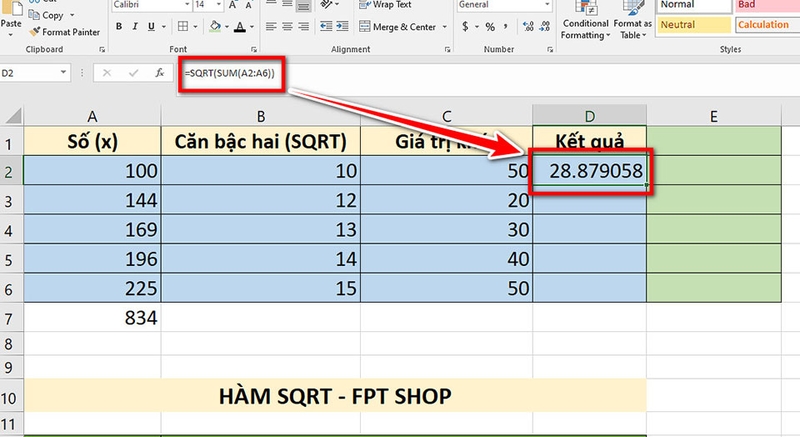Viewport: 800px width, 437px height.
Task: Toggle Wrap Text
Action: tap(385, 5)
